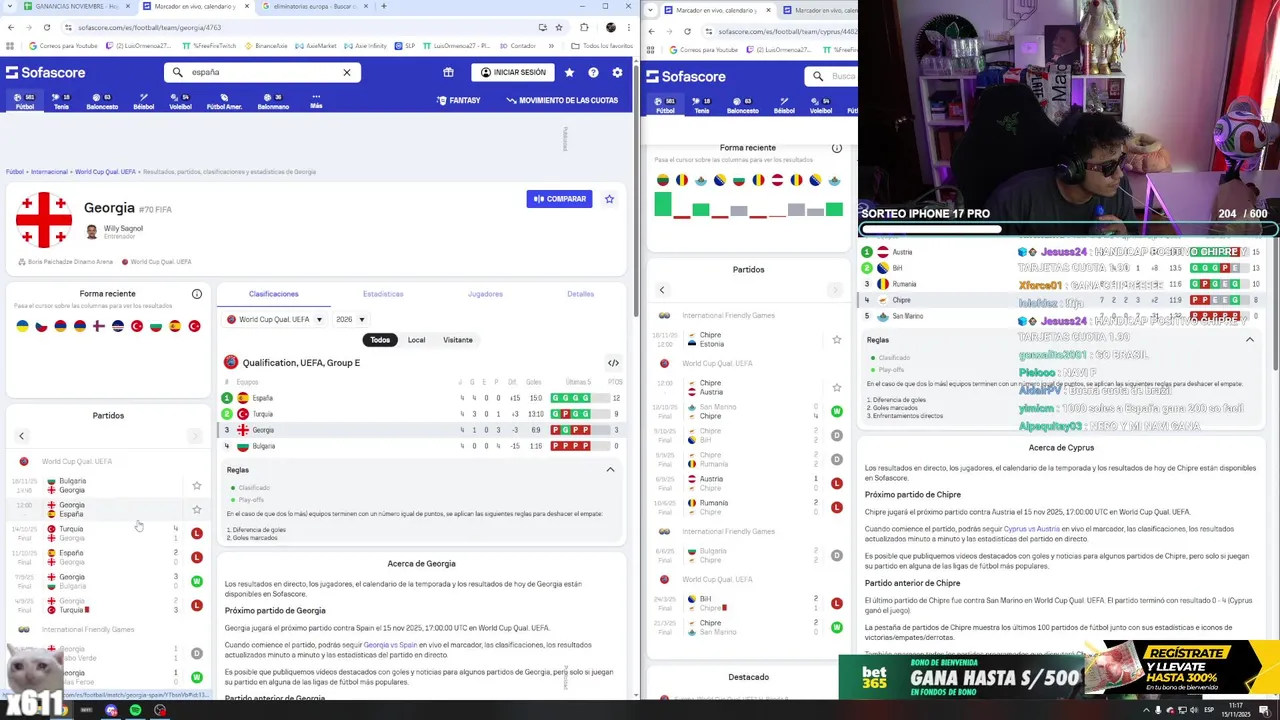Image resolution: width=1280 pixels, height=720 pixels.
Task: Clear the 'españa' search field
Action: (347, 72)
